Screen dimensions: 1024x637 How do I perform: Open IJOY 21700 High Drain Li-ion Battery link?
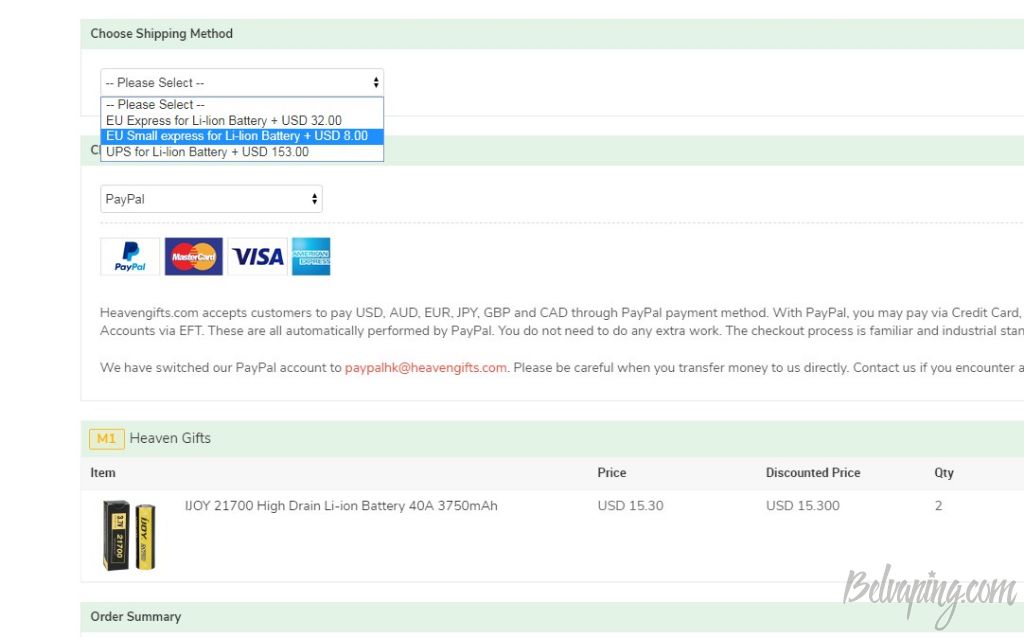pos(341,506)
